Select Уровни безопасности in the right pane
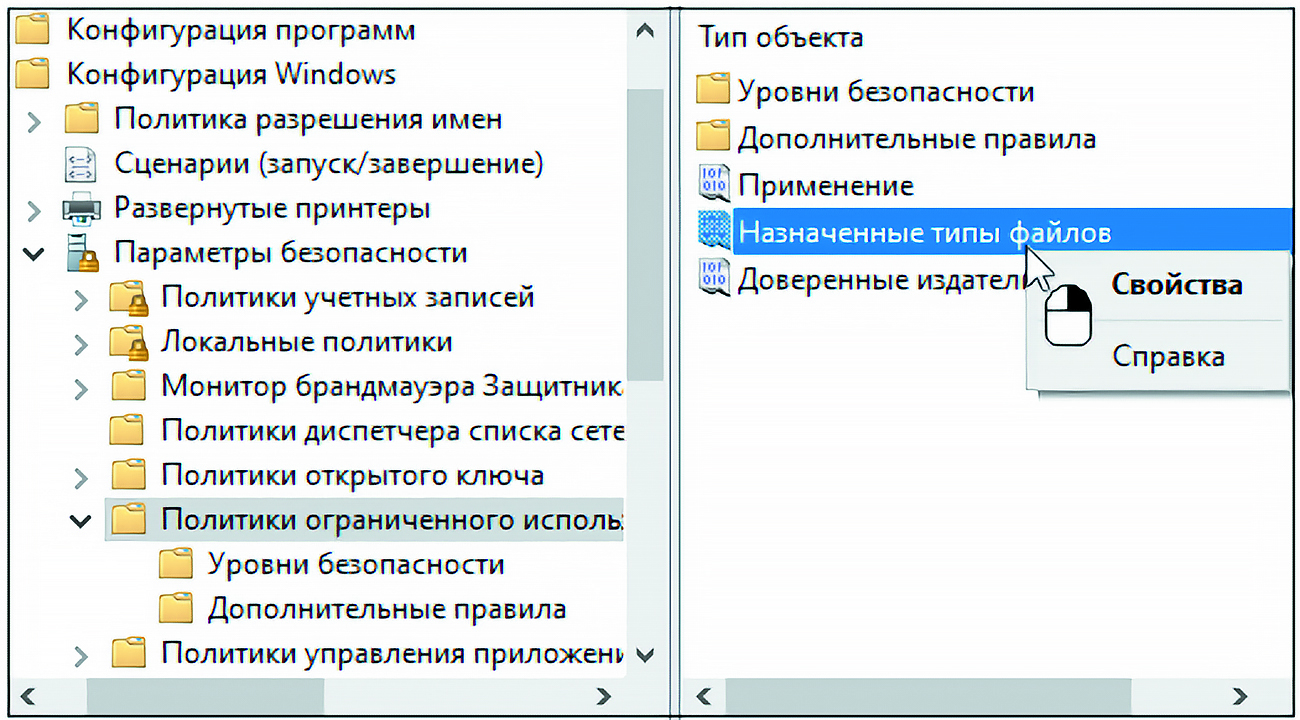 [x=885, y=92]
